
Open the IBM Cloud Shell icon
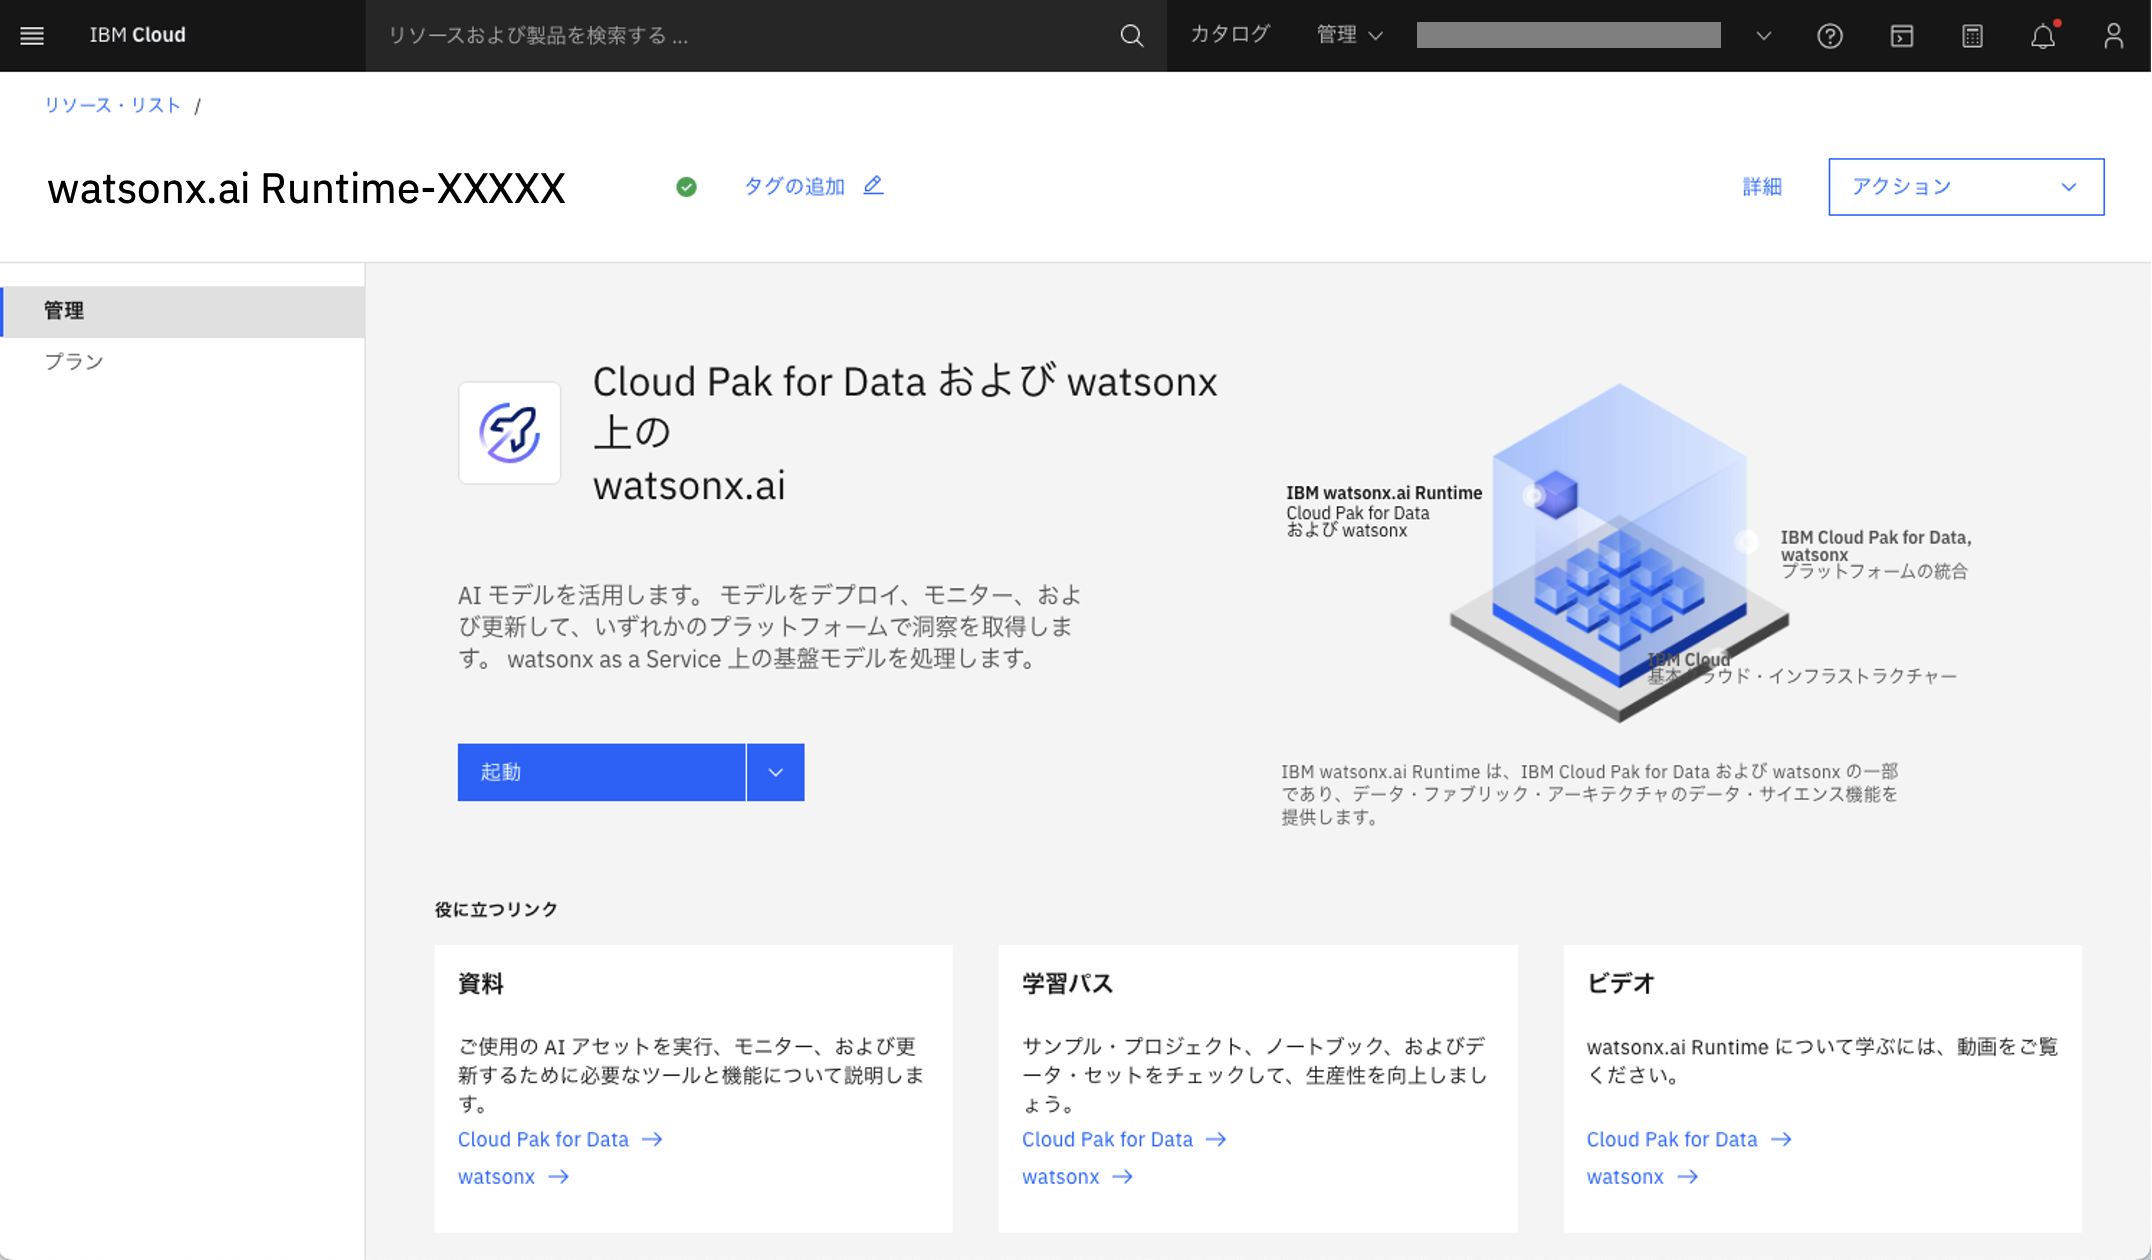click(x=1901, y=36)
